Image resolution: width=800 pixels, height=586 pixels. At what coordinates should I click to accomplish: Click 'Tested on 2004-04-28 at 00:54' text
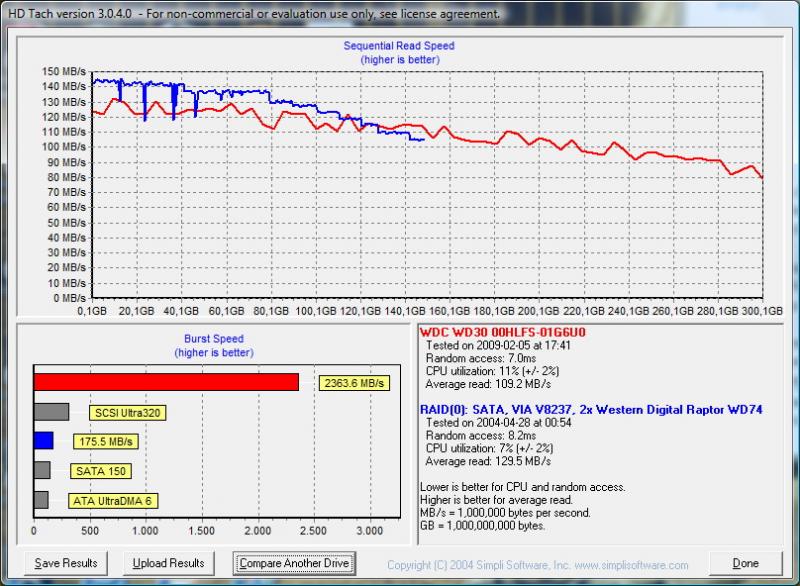[498, 422]
